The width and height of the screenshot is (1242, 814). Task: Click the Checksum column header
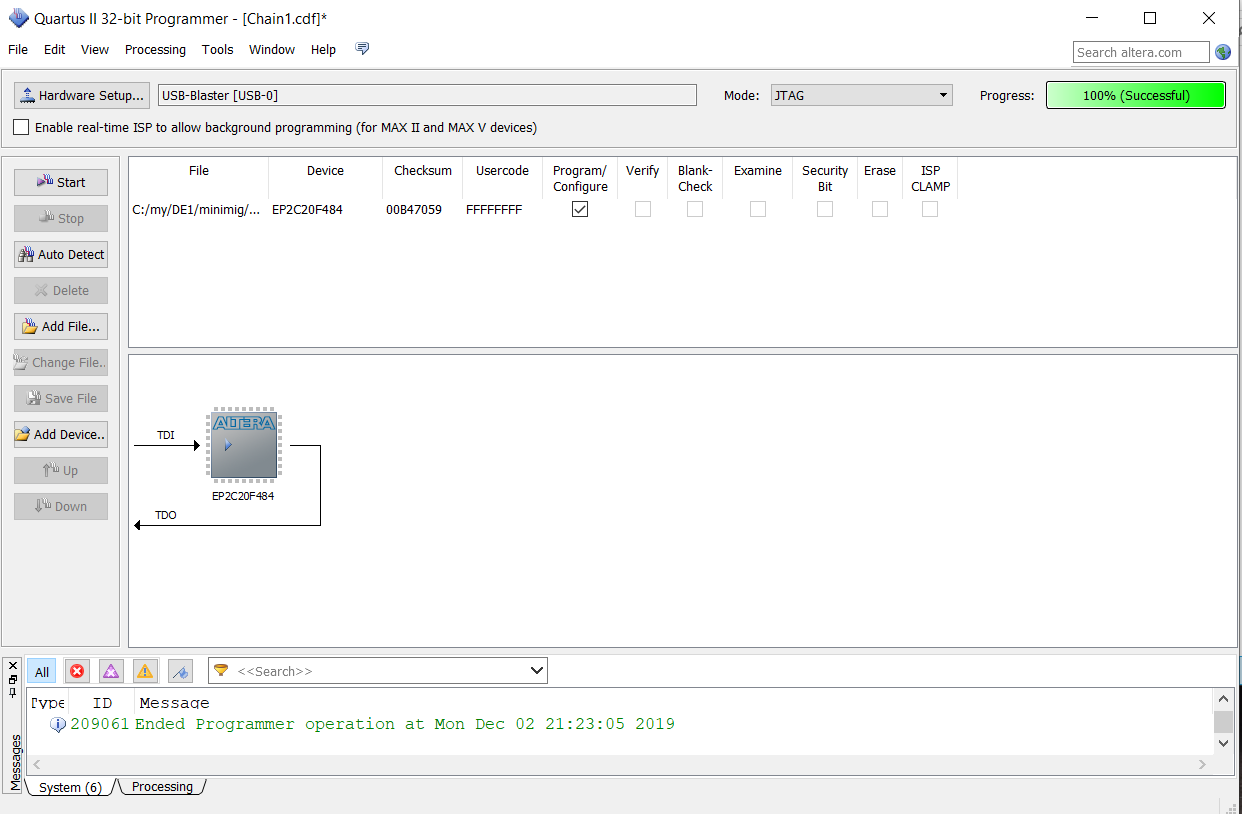423,171
